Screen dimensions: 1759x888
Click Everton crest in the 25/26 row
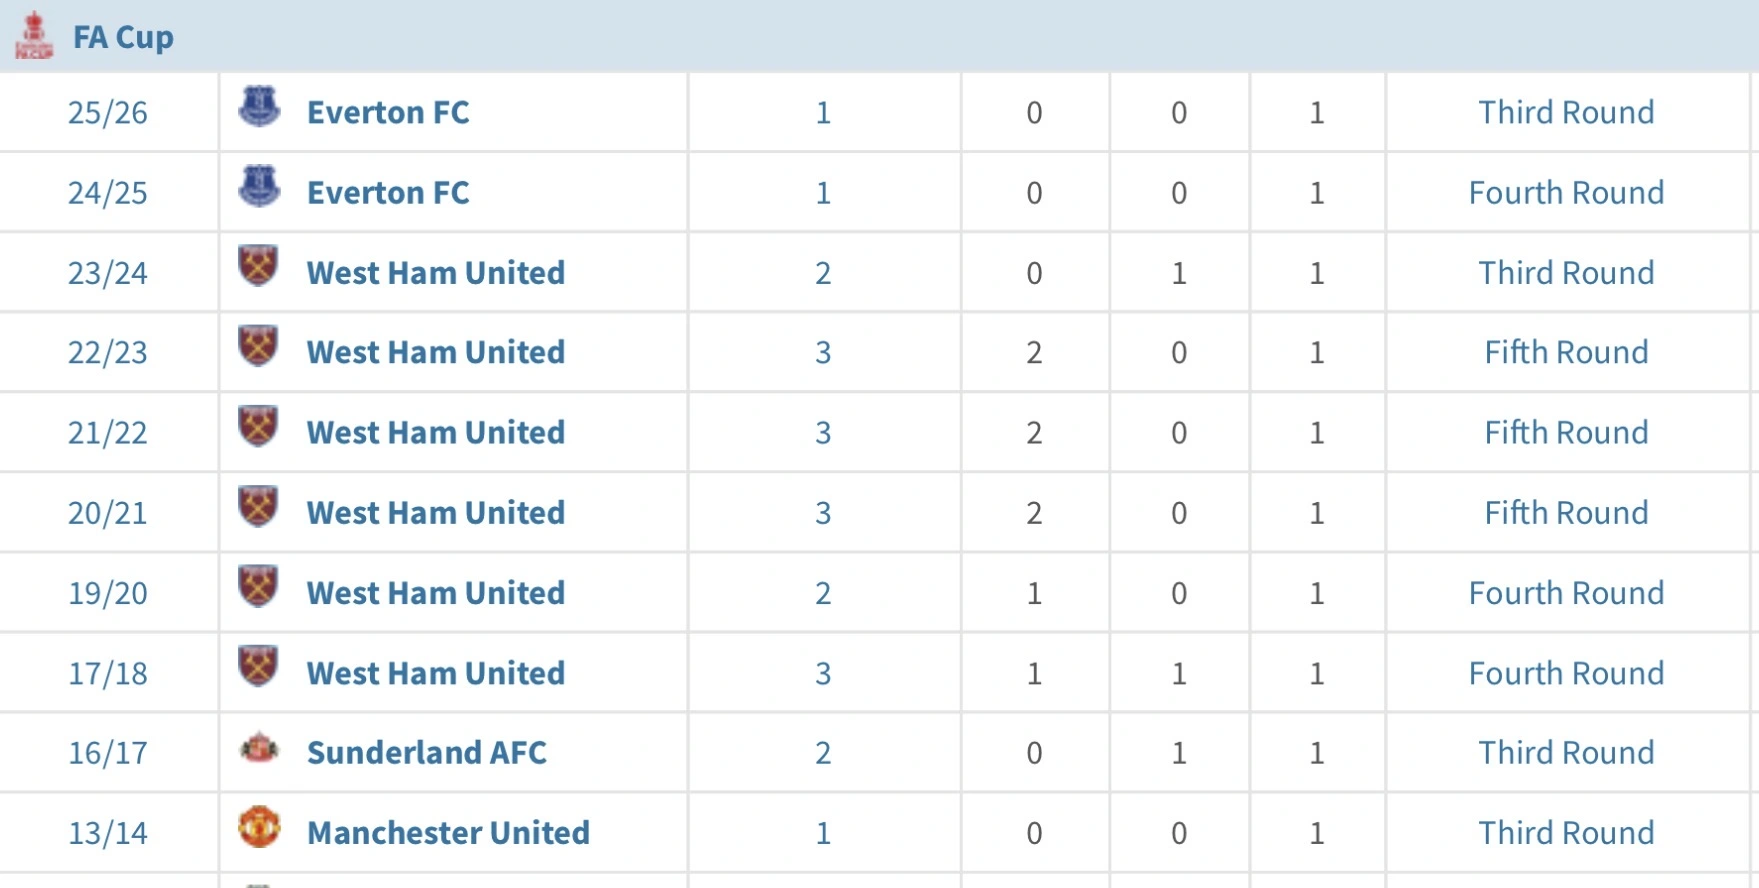(259, 106)
